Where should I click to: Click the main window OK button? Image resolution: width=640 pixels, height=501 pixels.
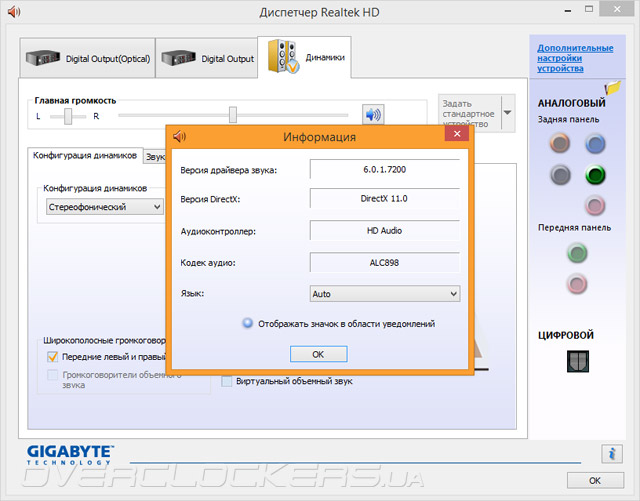595,481
